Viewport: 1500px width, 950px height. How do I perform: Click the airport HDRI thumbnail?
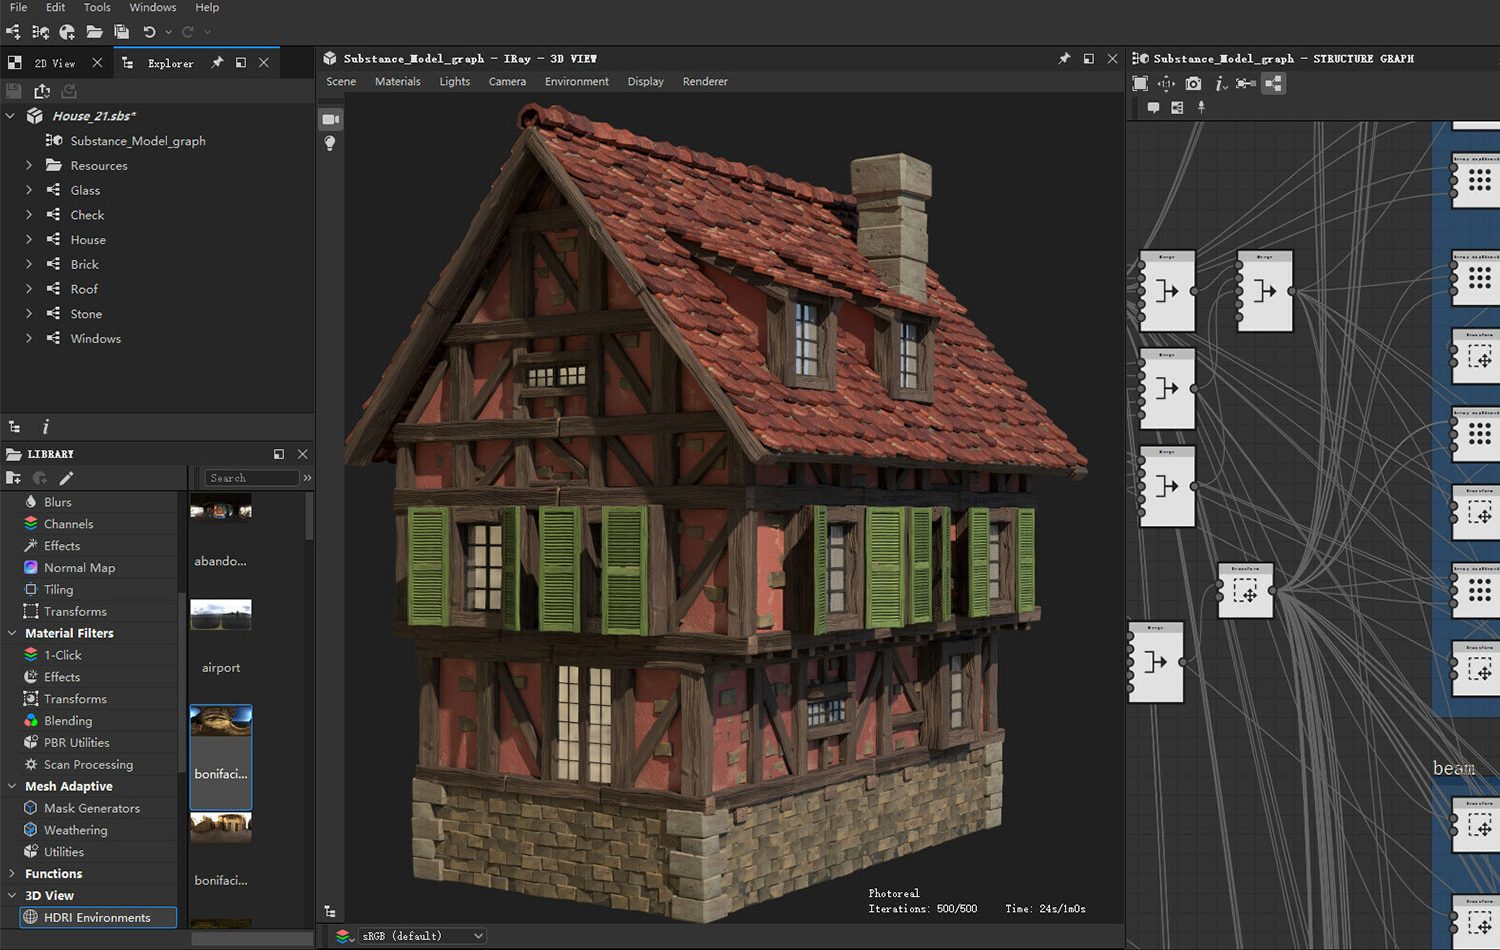point(221,614)
